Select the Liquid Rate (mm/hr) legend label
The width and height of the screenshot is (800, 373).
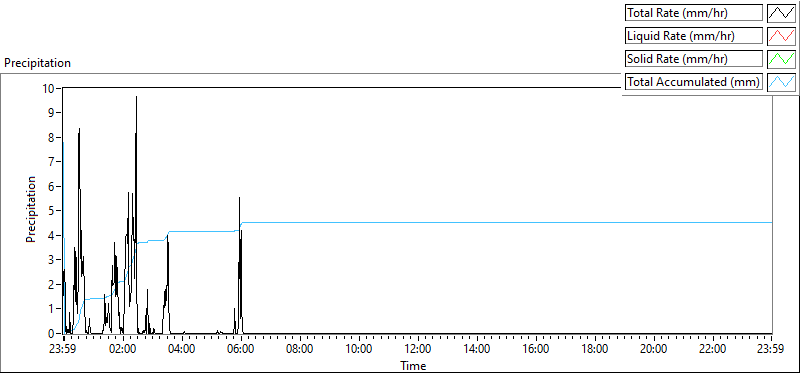click(694, 36)
